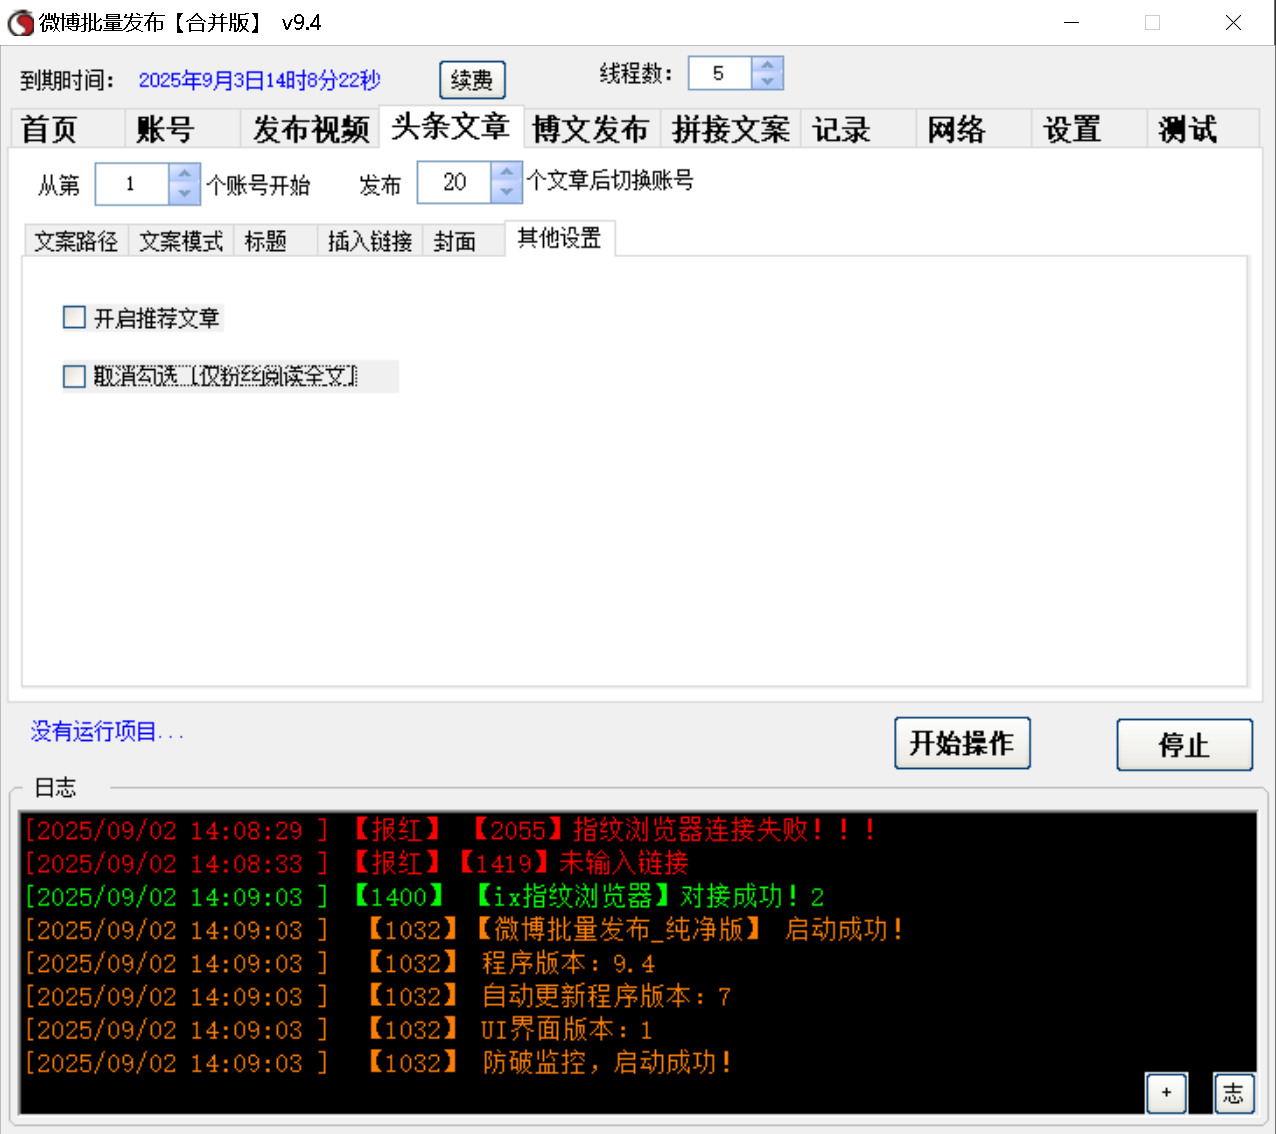Click the 续费 renewal button
1276x1134 pixels.
click(x=472, y=80)
